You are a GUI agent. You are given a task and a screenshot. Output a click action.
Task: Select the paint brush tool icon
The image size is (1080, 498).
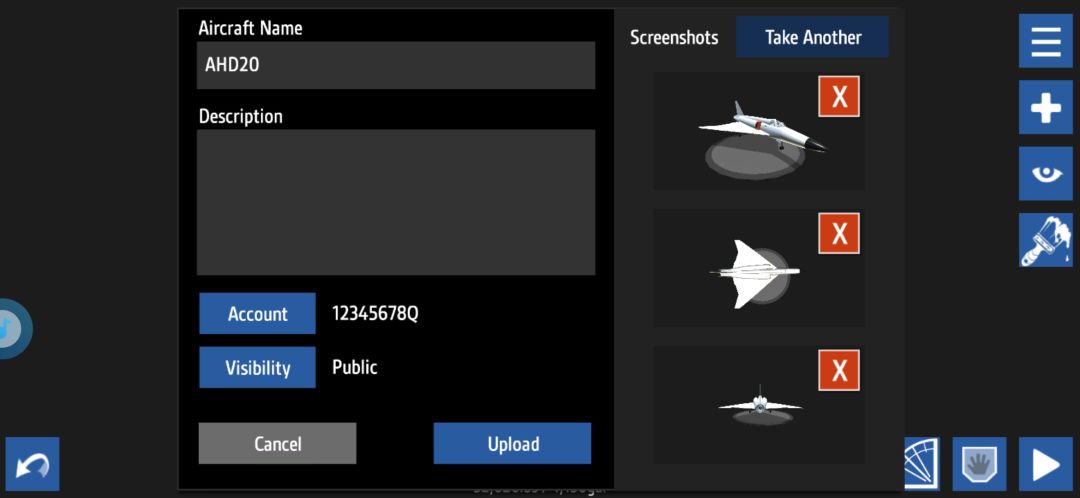(x=1046, y=240)
